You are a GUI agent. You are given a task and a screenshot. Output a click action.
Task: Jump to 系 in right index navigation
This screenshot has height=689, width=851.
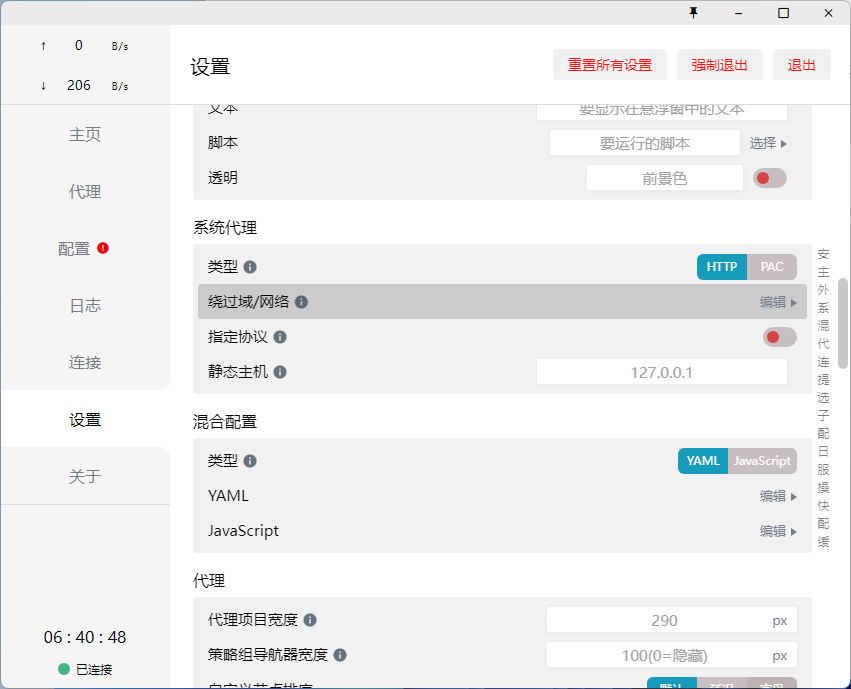pos(823,308)
